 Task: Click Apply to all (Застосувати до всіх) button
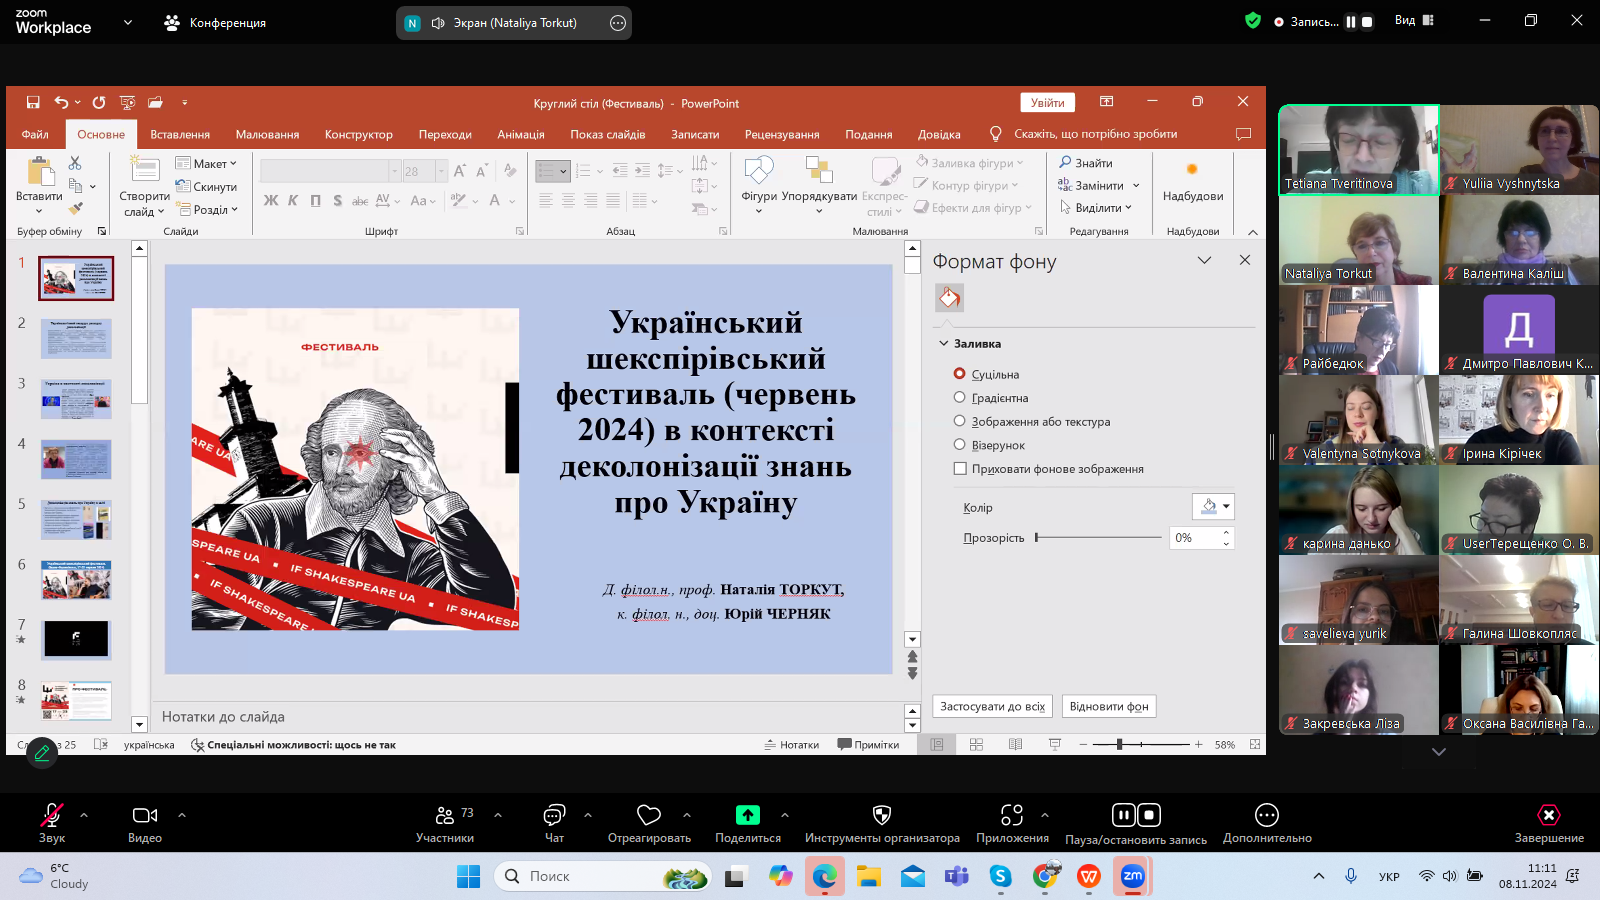[992, 706]
